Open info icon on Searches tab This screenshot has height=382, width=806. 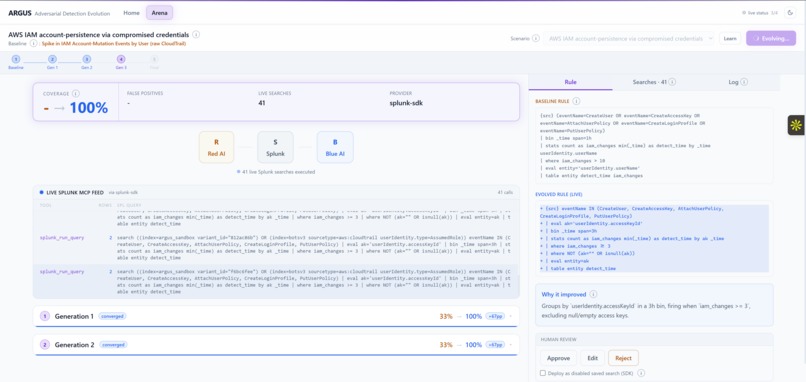coord(672,82)
